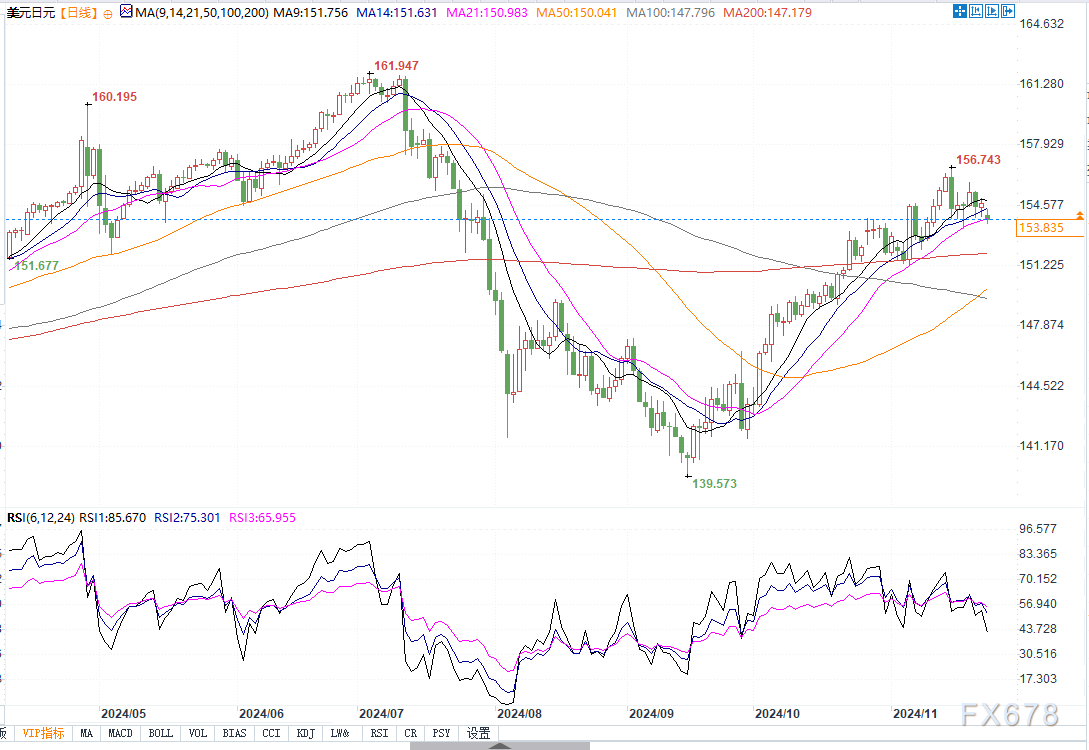Image resolution: width=1089 pixels, height=750 pixels.
Task: Click the MA(9,14,21,50,100,200) parameters label
Action: 202,12
